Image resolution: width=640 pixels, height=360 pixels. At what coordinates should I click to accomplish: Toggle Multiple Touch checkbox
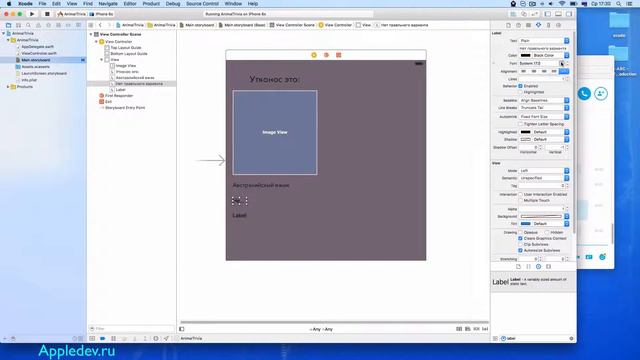pos(520,201)
